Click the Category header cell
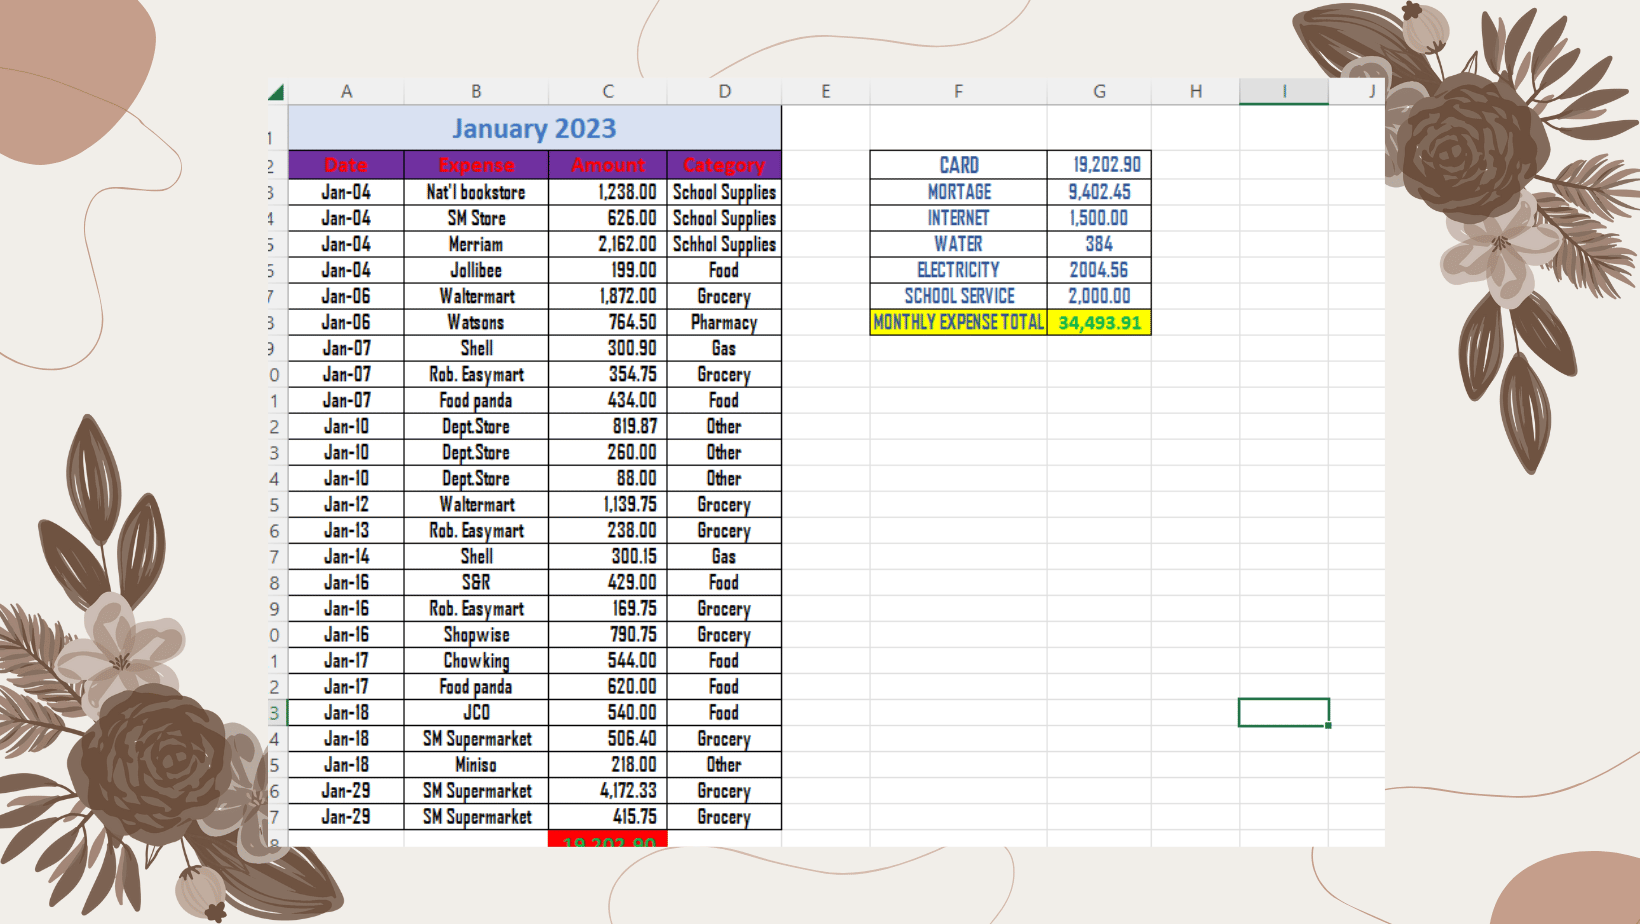The width and height of the screenshot is (1640, 924). tap(724, 165)
